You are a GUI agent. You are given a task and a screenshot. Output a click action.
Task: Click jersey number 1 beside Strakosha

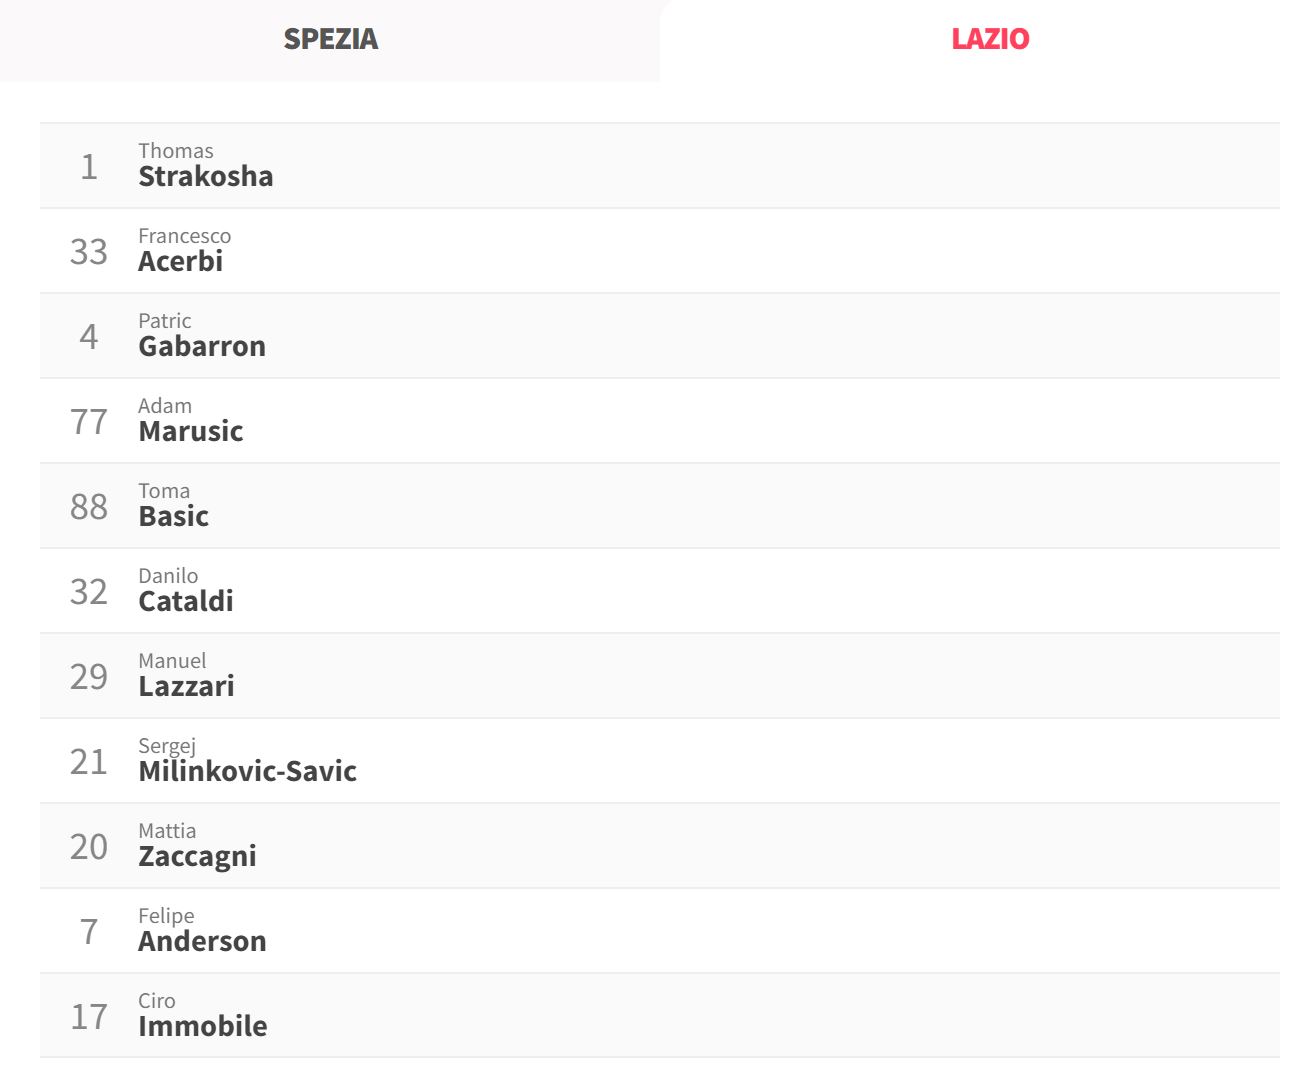(89, 166)
